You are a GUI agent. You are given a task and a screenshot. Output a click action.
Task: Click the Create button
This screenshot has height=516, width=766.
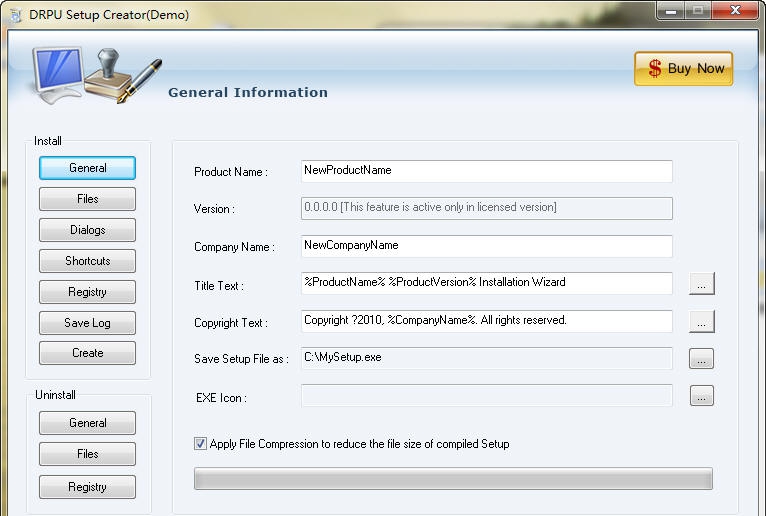(x=87, y=353)
